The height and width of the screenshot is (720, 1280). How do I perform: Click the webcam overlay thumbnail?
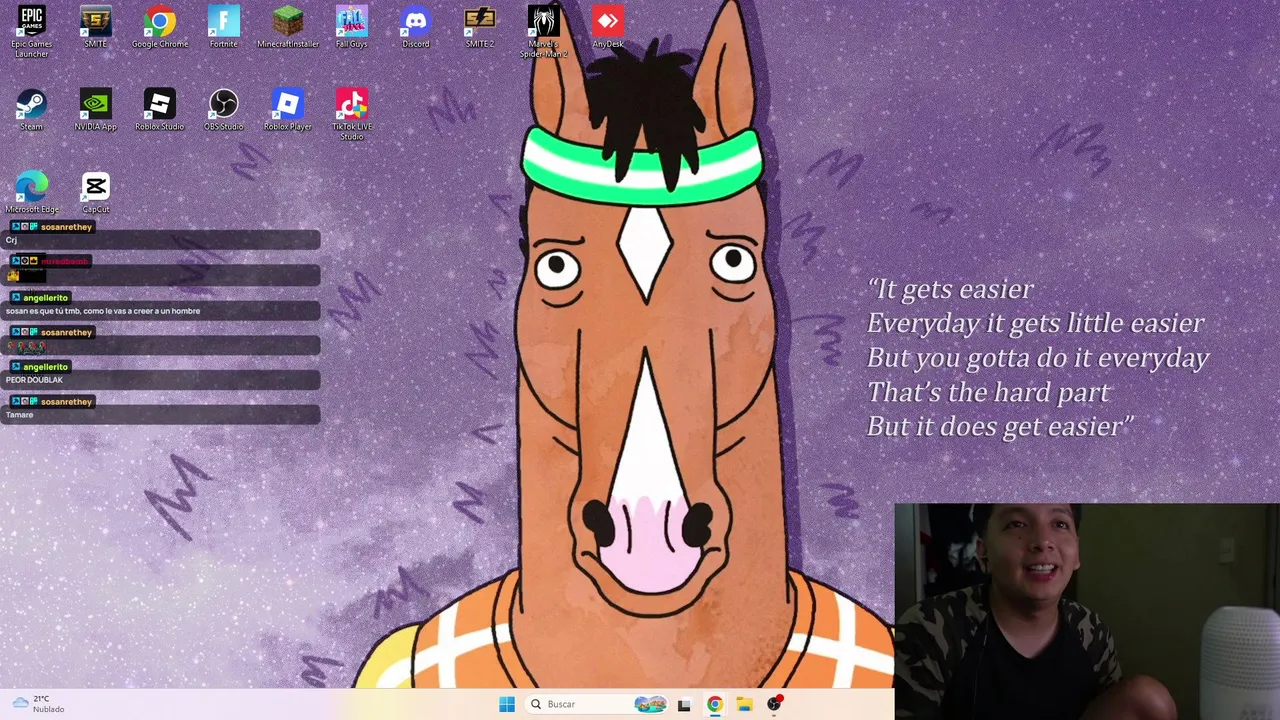(x=1087, y=611)
